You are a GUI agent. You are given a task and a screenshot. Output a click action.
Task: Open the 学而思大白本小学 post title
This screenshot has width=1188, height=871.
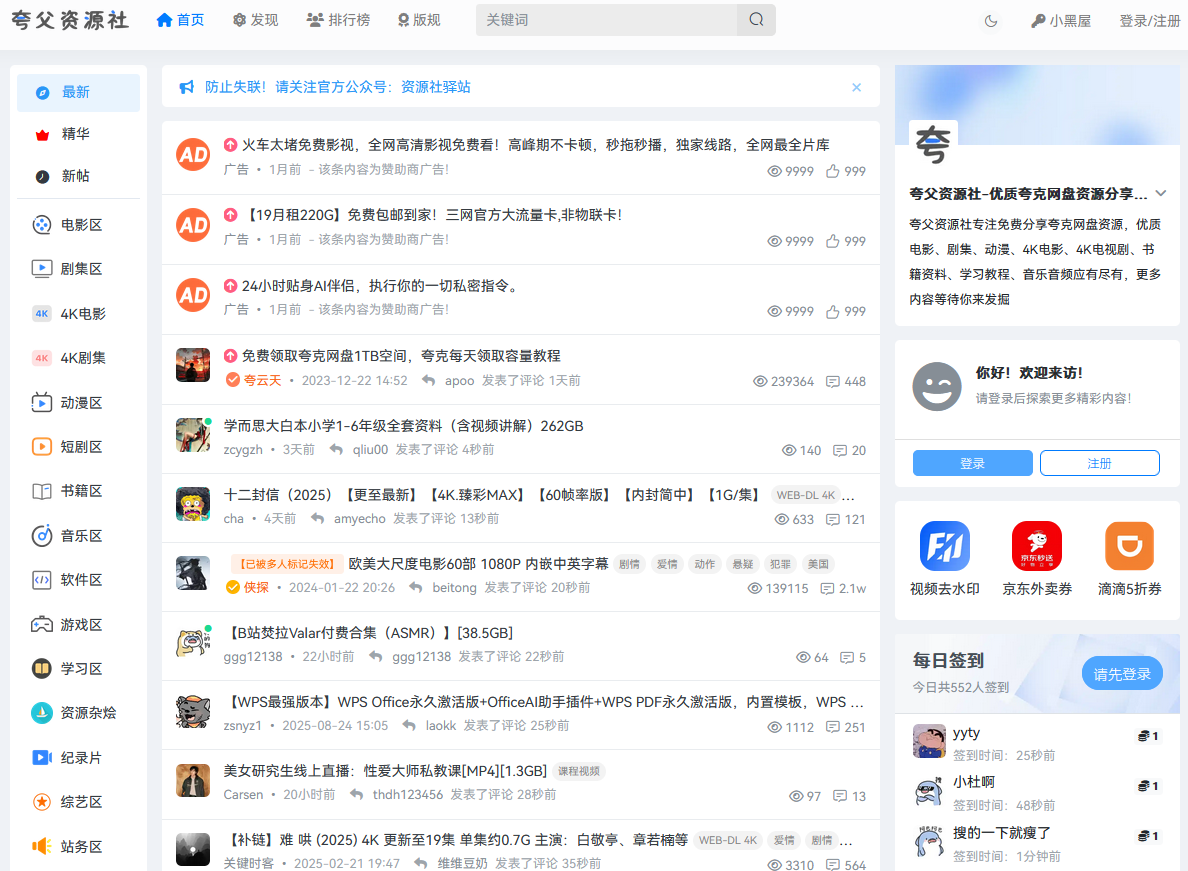pyautogui.click(x=403, y=426)
